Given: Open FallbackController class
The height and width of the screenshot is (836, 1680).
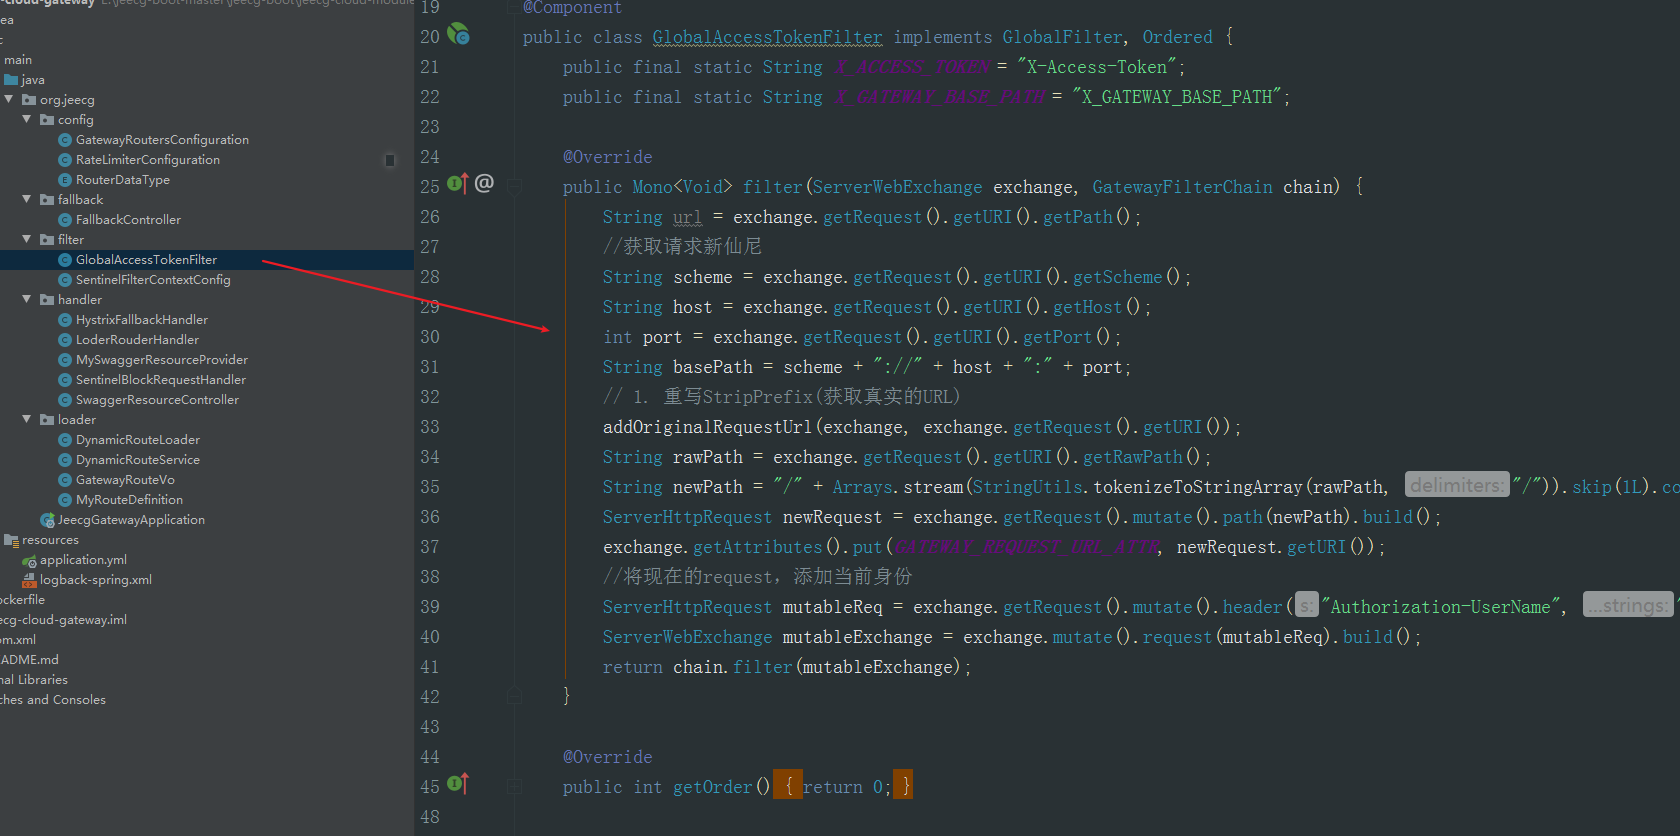Looking at the screenshot, I should coord(128,220).
